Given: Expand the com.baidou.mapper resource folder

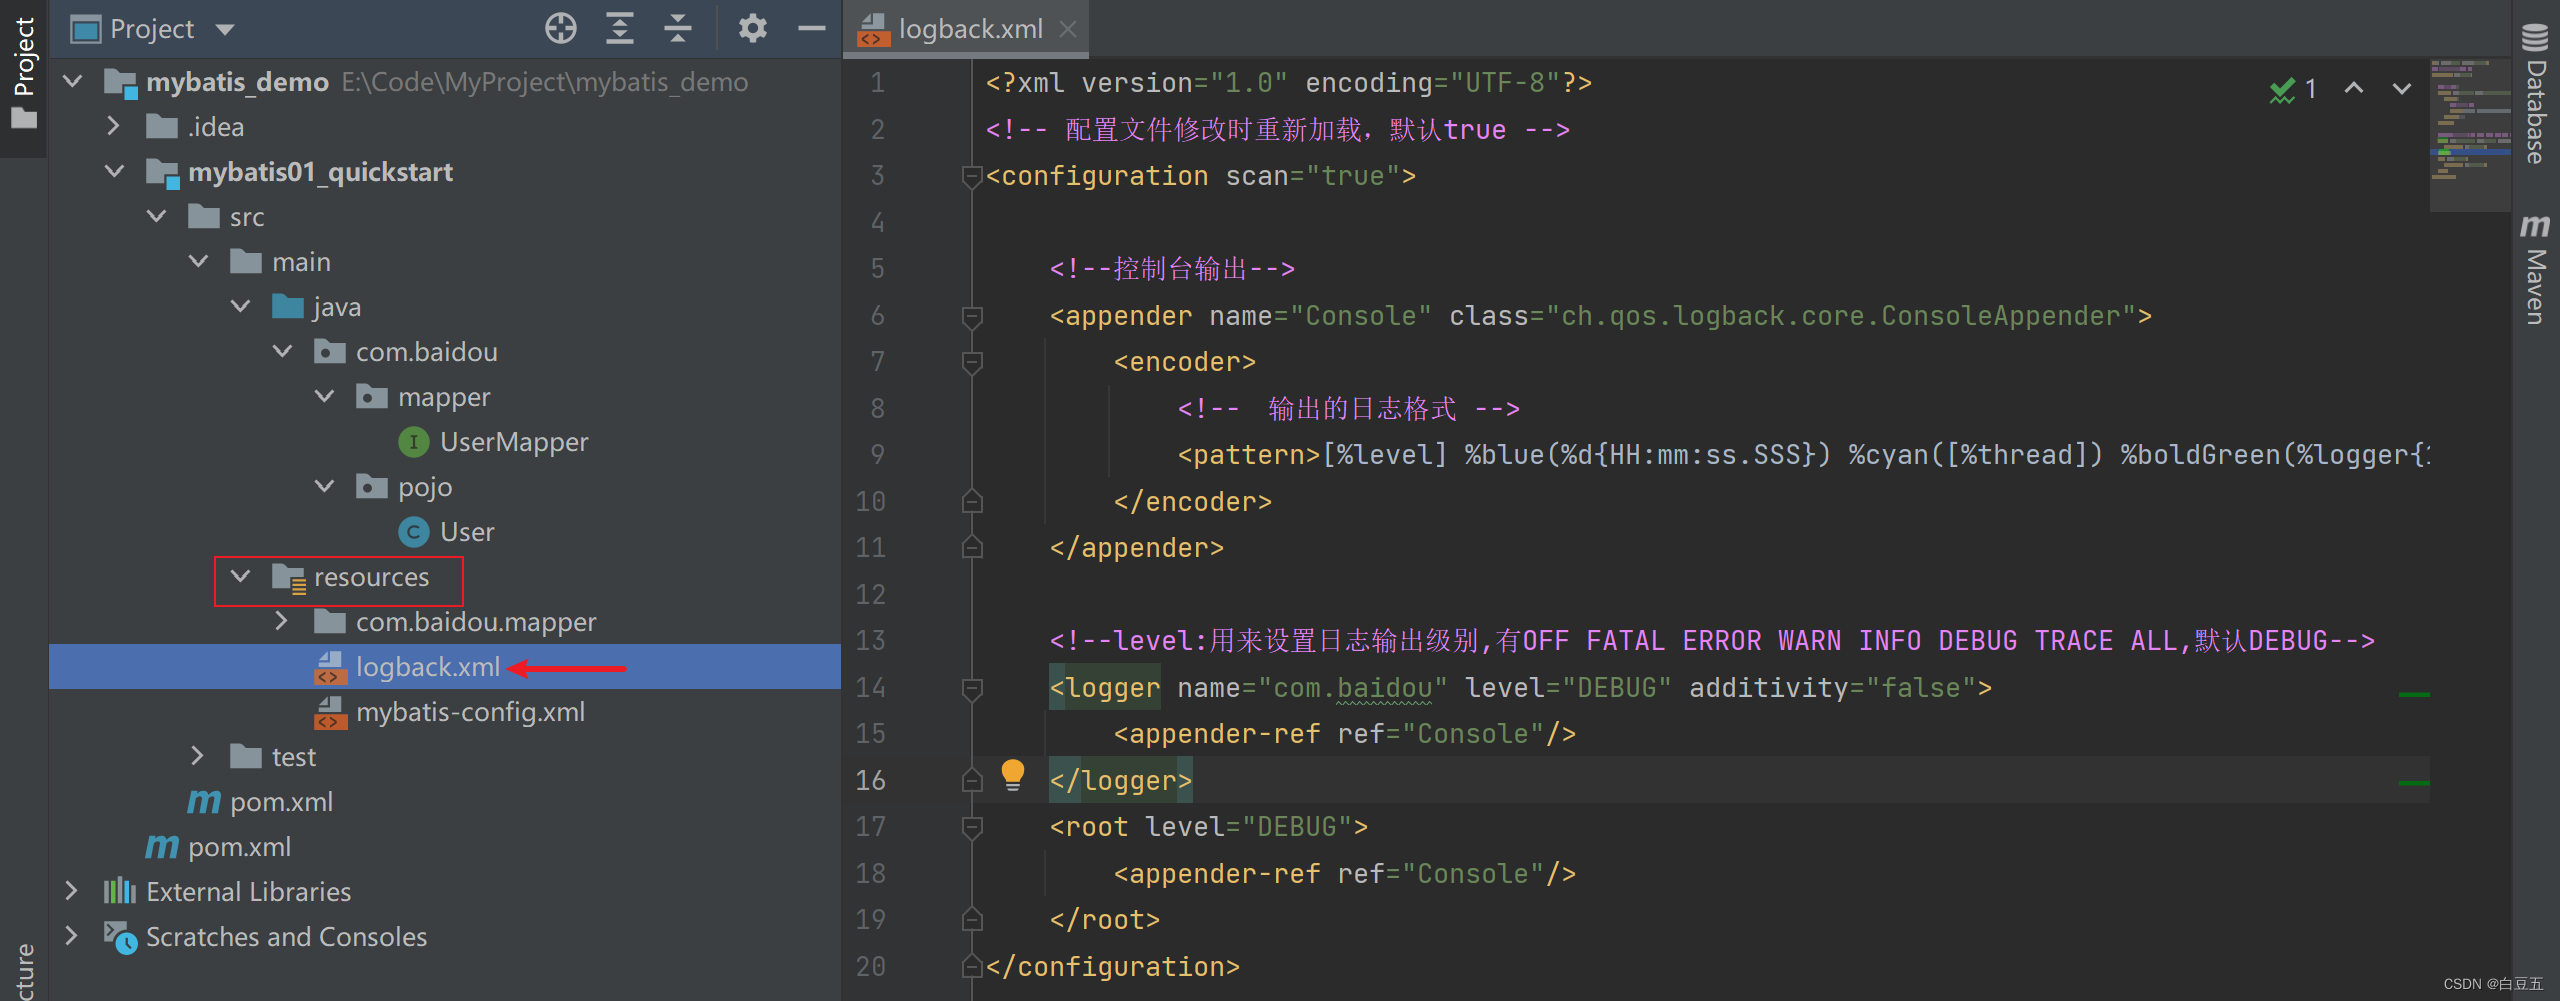Looking at the screenshot, I should tap(281, 621).
